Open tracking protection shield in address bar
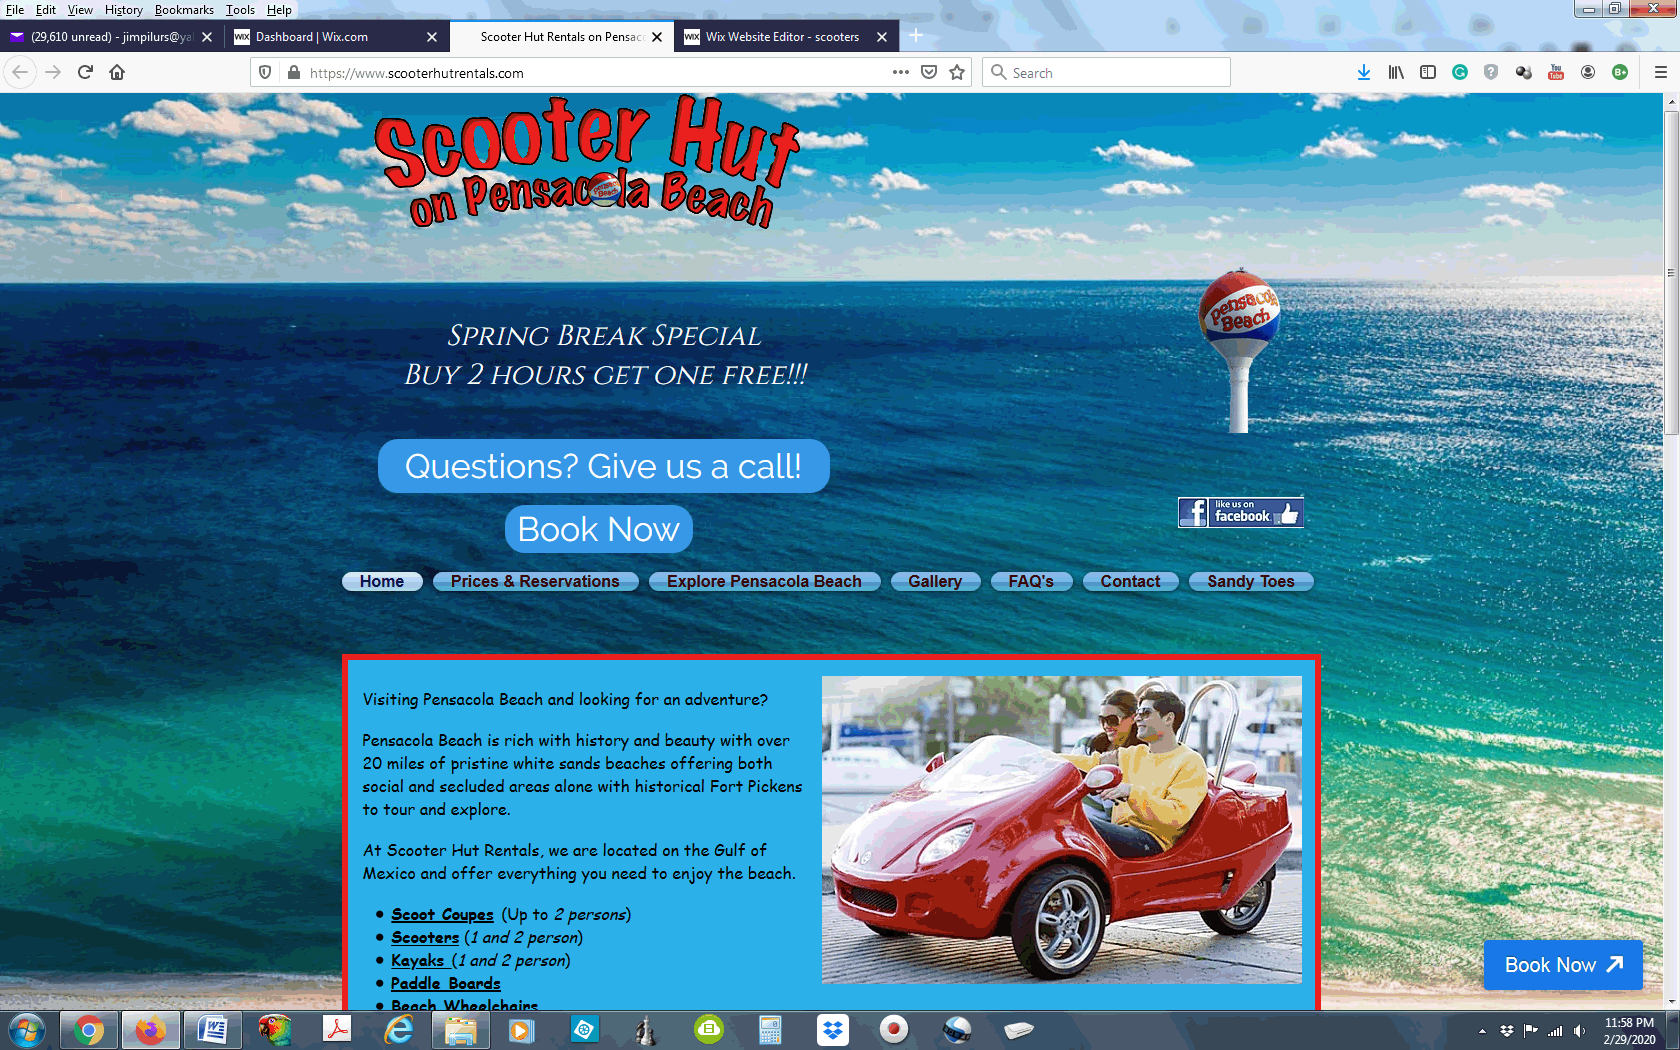 click(265, 72)
